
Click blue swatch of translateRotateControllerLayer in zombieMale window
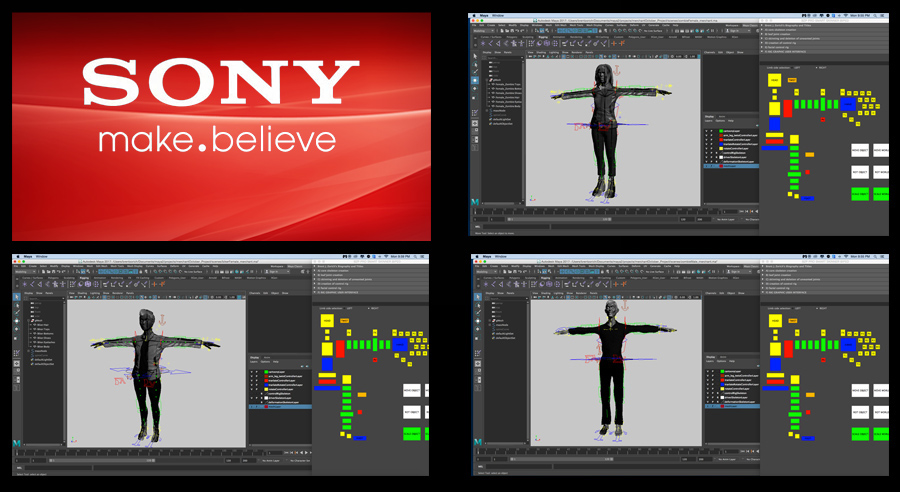tap(722, 384)
